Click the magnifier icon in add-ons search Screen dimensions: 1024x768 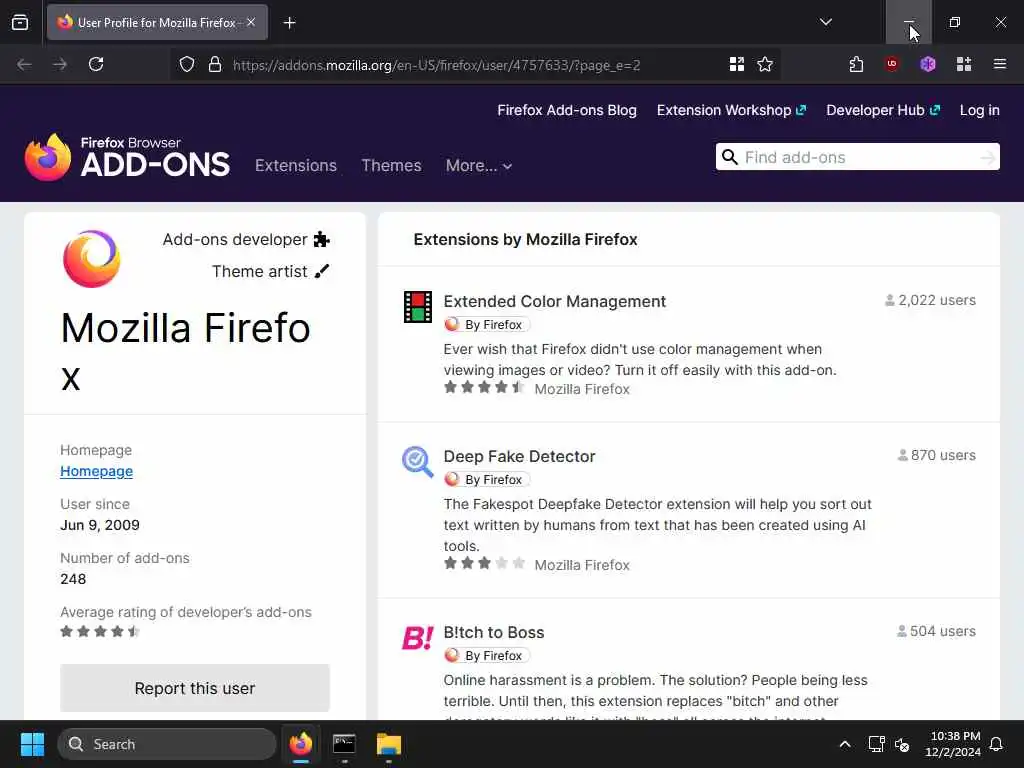click(x=729, y=157)
